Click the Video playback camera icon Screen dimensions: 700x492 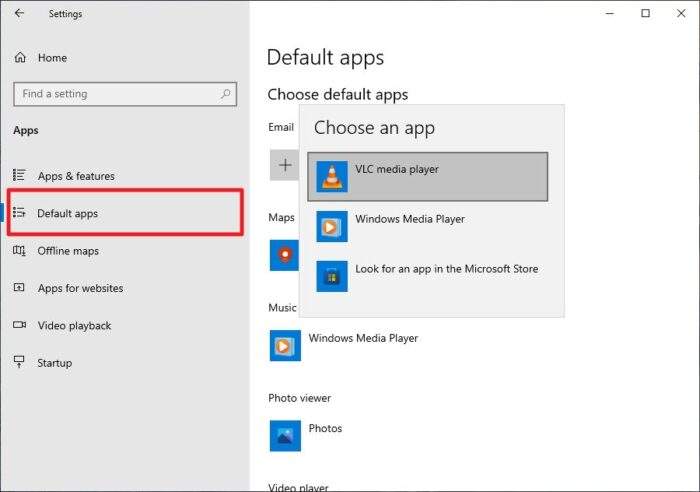point(19,325)
